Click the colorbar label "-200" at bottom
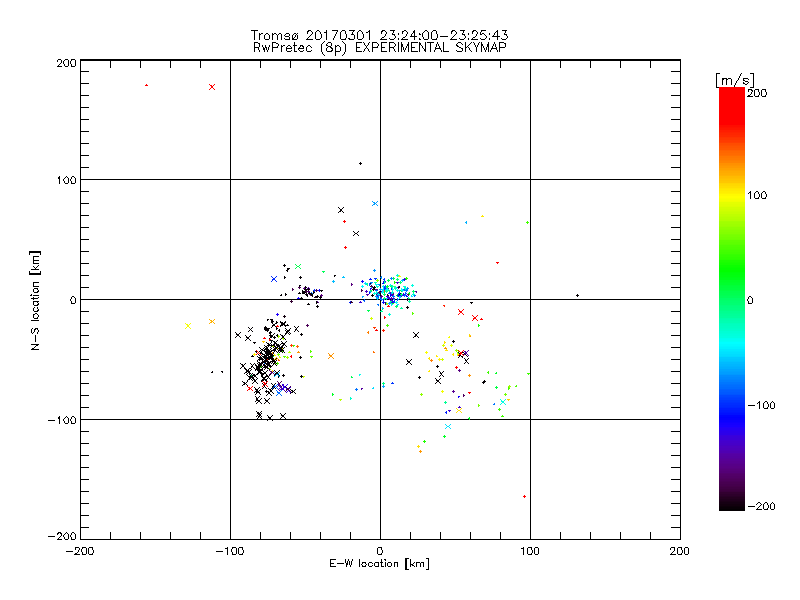This screenshot has width=800, height=600. (761, 506)
